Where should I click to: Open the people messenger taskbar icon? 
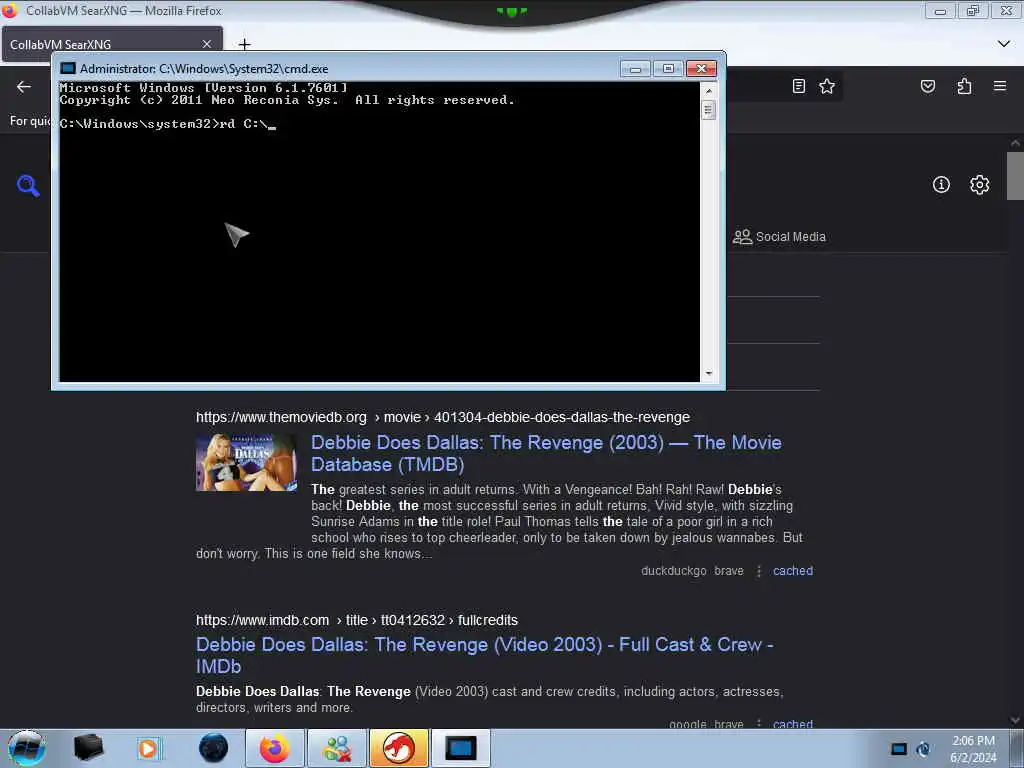337,748
